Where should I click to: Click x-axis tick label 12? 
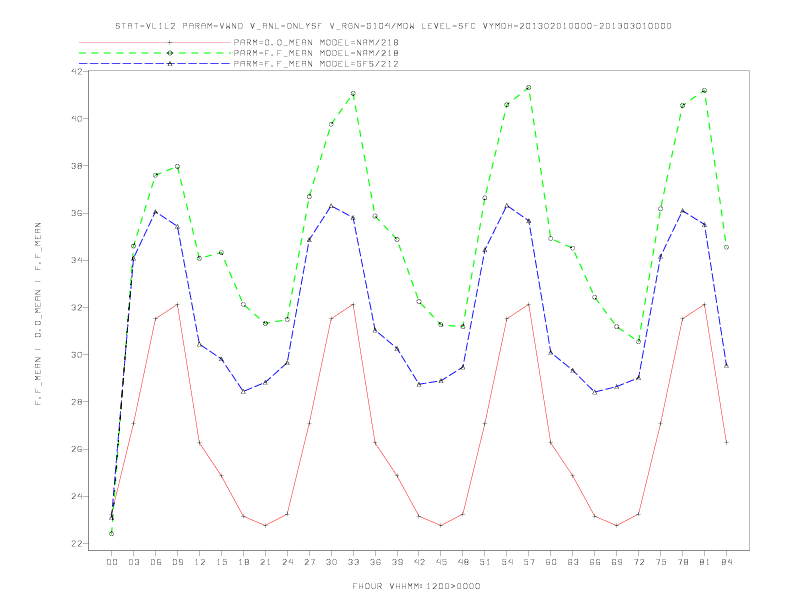click(x=200, y=562)
